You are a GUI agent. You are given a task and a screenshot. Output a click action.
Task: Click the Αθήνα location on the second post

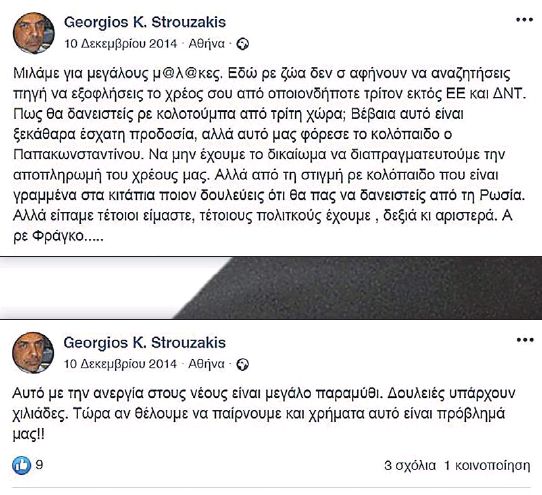point(207,364)
